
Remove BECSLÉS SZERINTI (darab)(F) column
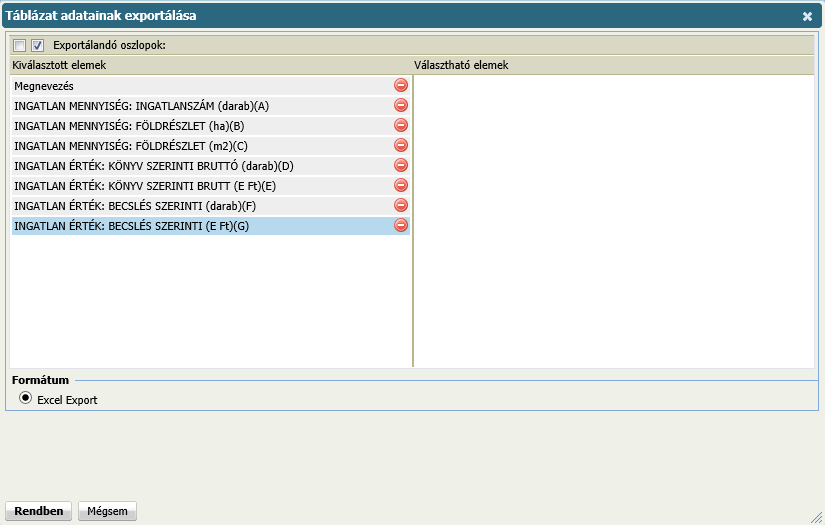pyautogui.click(x=400, y=205)
